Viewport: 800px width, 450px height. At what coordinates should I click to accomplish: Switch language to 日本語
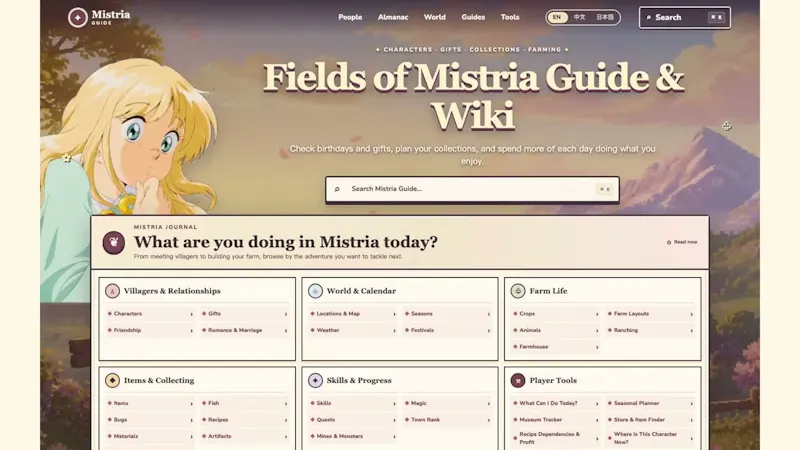pos(605,17)
